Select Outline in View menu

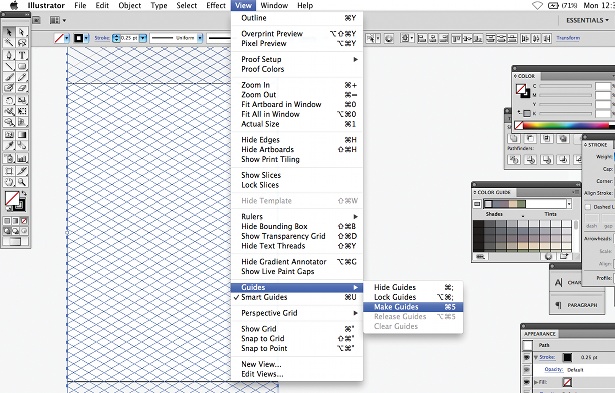click(x=297, y=18)
